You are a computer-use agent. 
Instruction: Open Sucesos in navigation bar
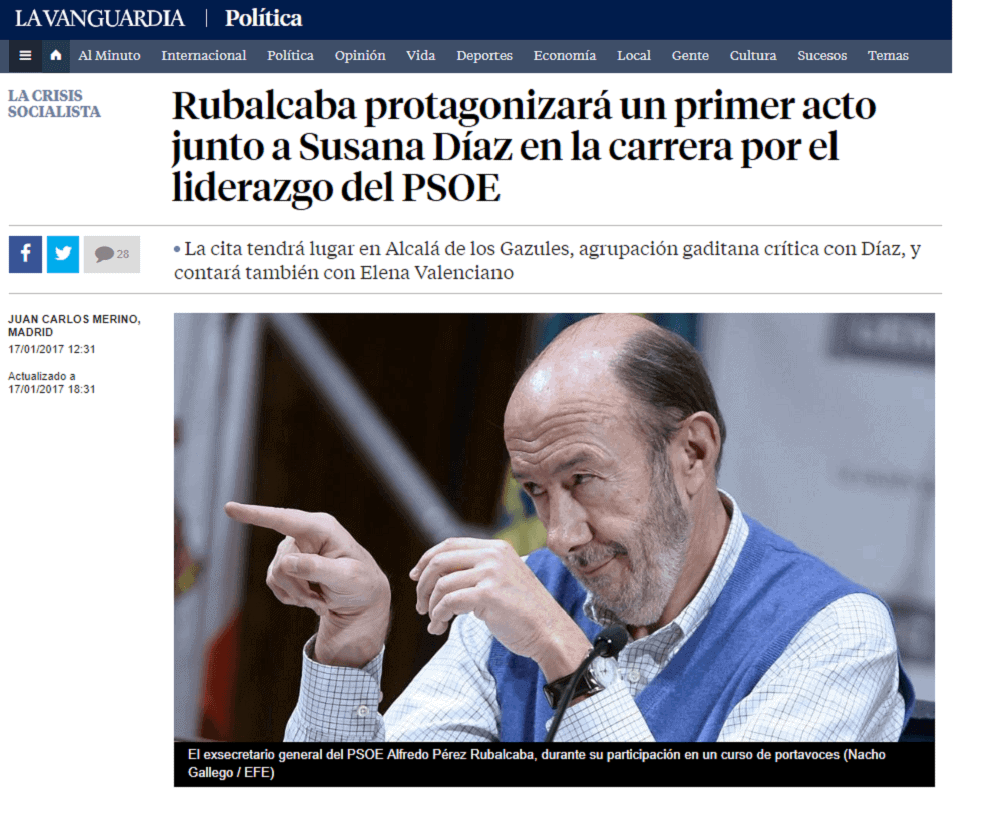click(x=822, y=55)
